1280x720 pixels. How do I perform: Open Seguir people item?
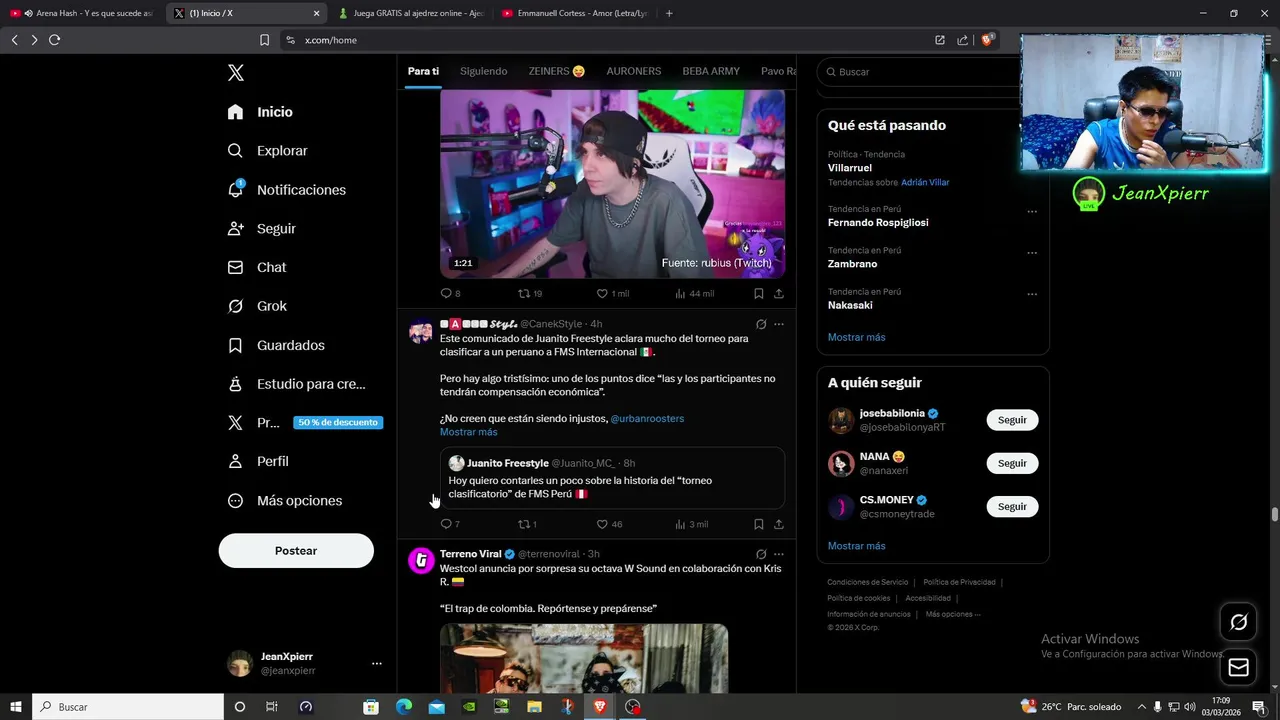tap(261, 229)
